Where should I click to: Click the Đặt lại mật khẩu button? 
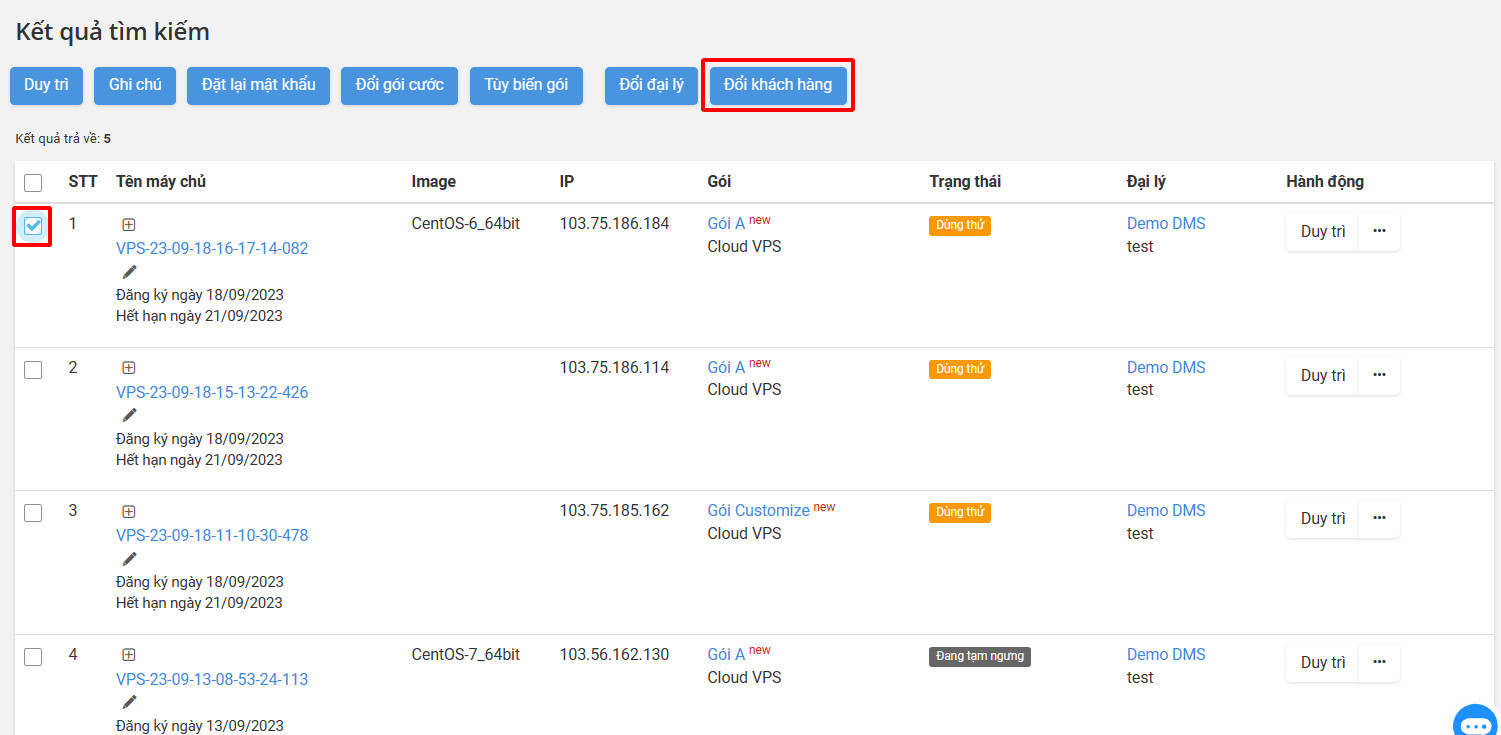(x=259, y=85)
